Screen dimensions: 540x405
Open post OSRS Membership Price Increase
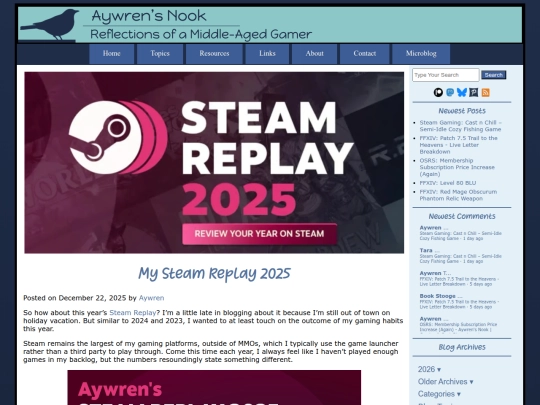[457, 167]
